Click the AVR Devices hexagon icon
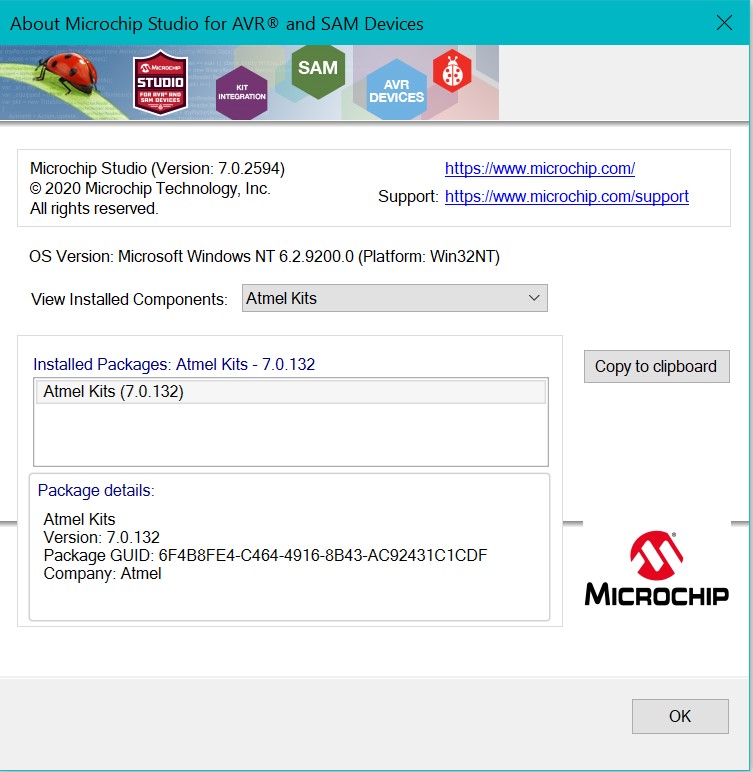 (x=396, y=90)
